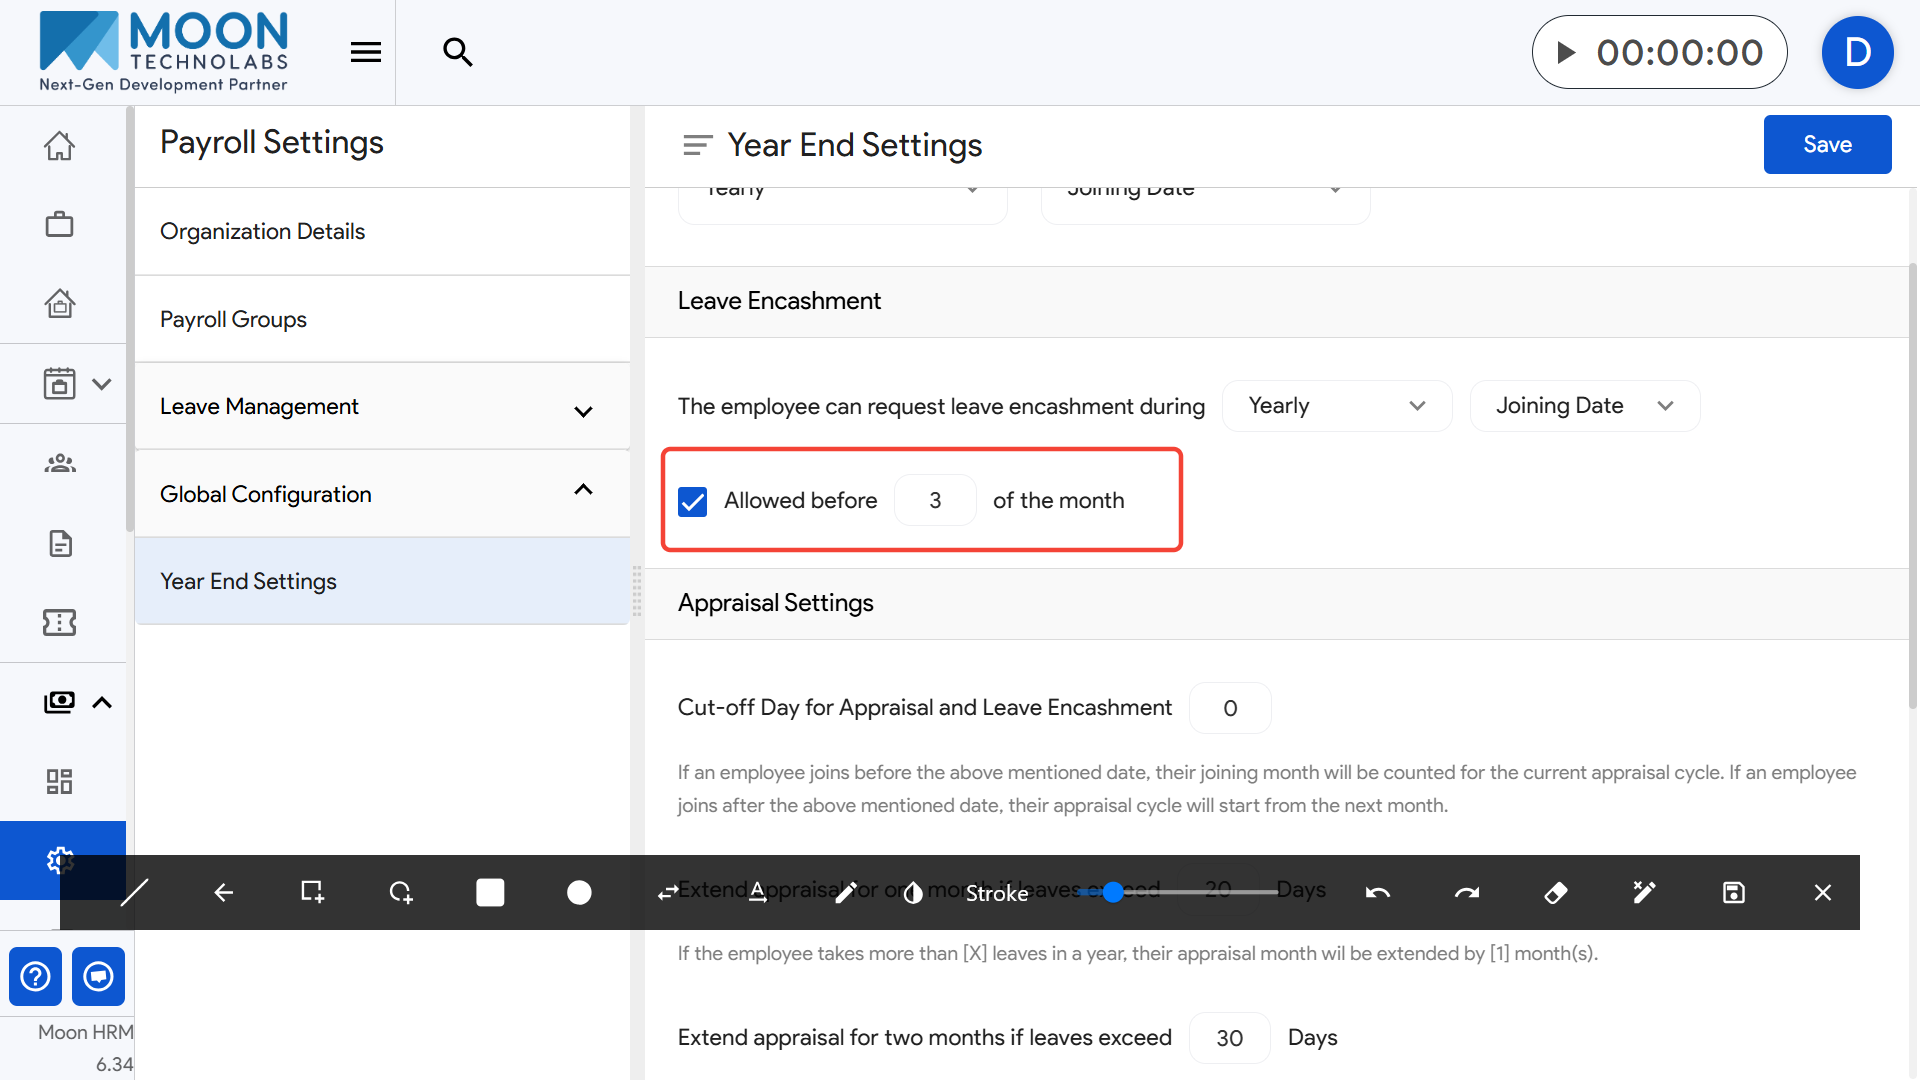Click the search magnifier icon
This screenshot has height=1080, width=1920.
pyautogui.click(x=458, y=52)
